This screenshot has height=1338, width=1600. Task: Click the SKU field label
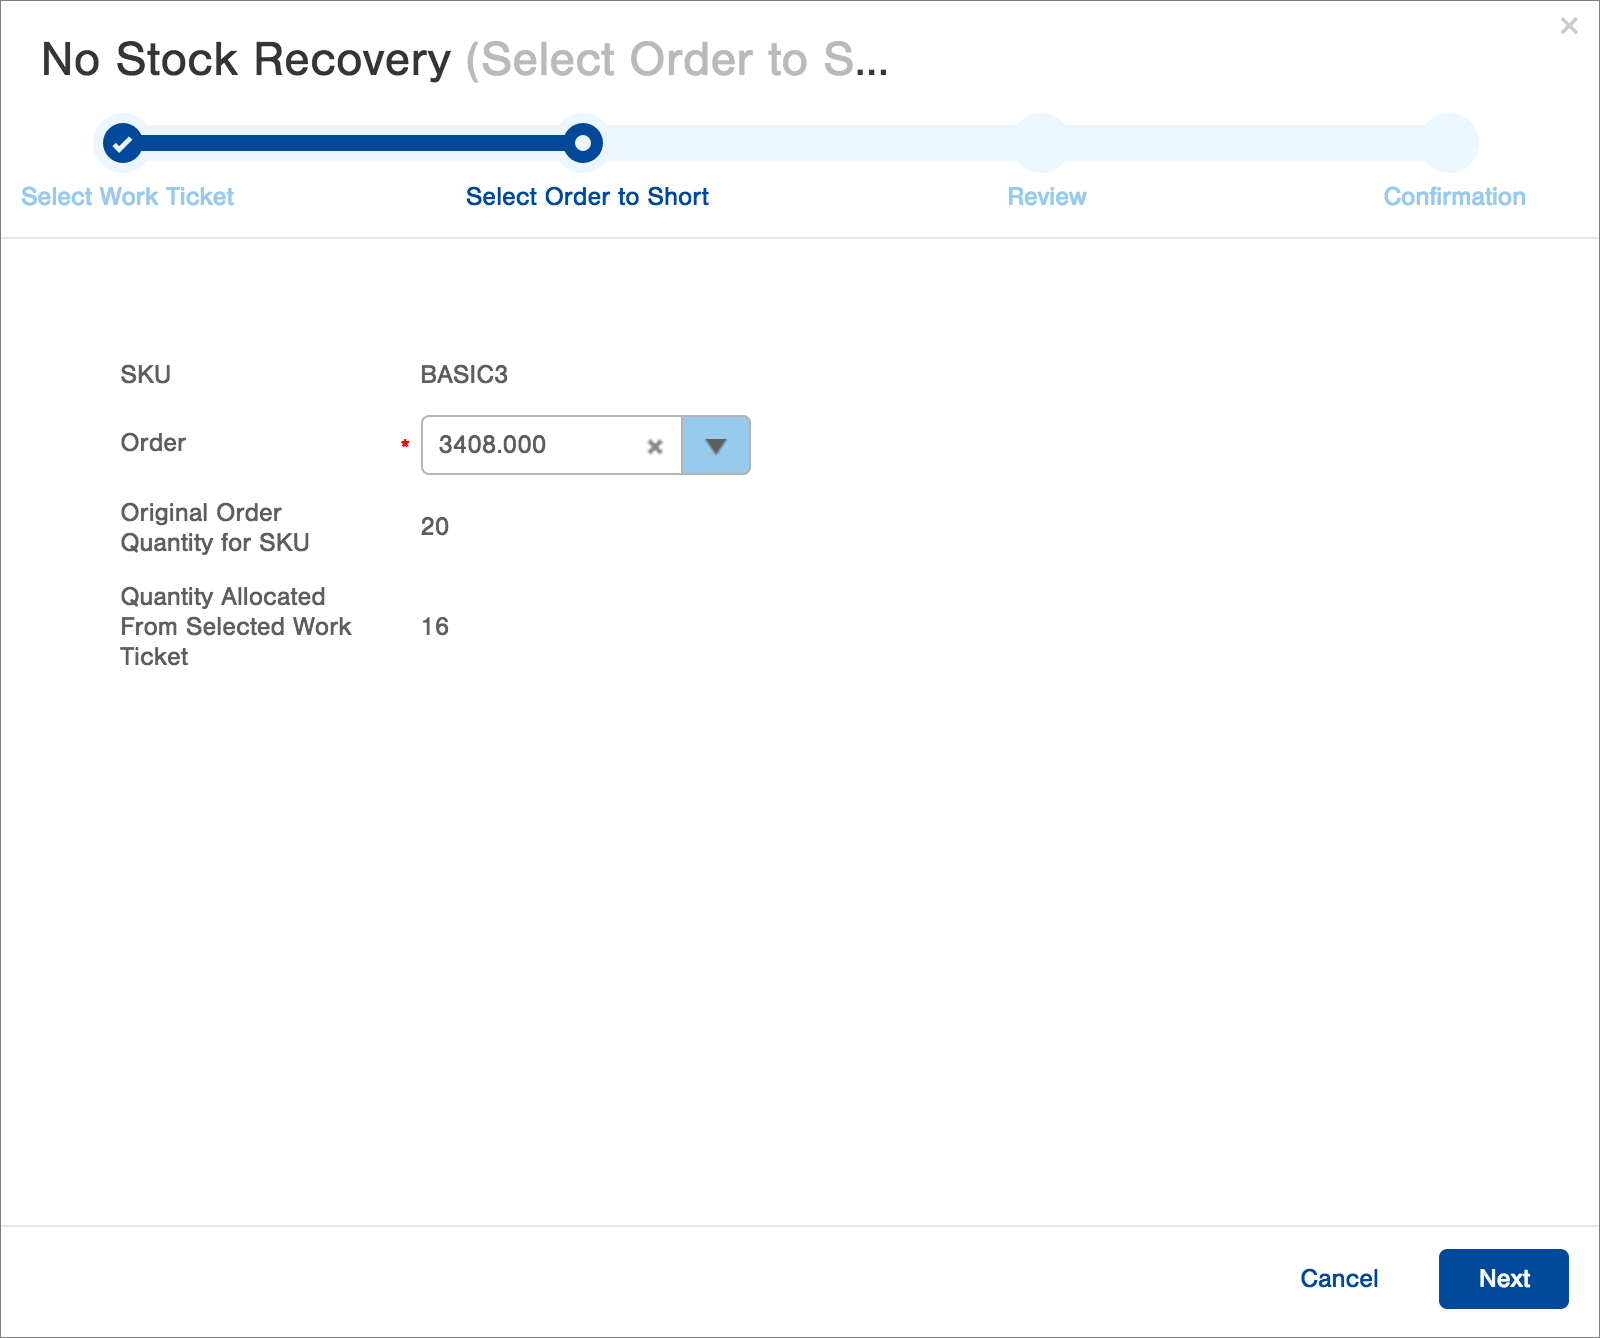tap(146, 375)
